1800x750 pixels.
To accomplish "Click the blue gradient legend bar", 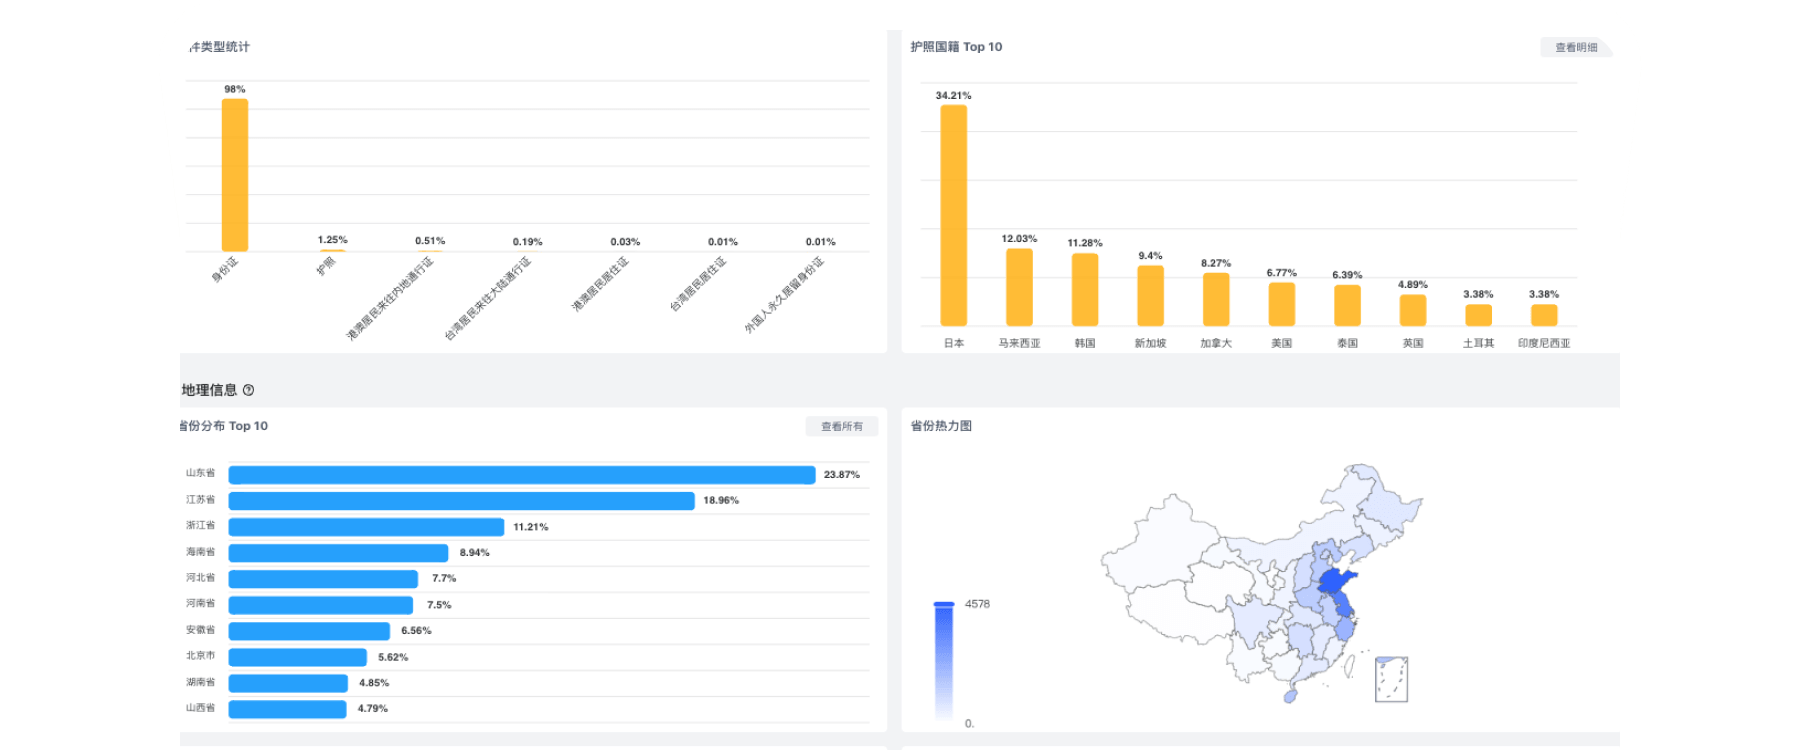I will point(944,661).
